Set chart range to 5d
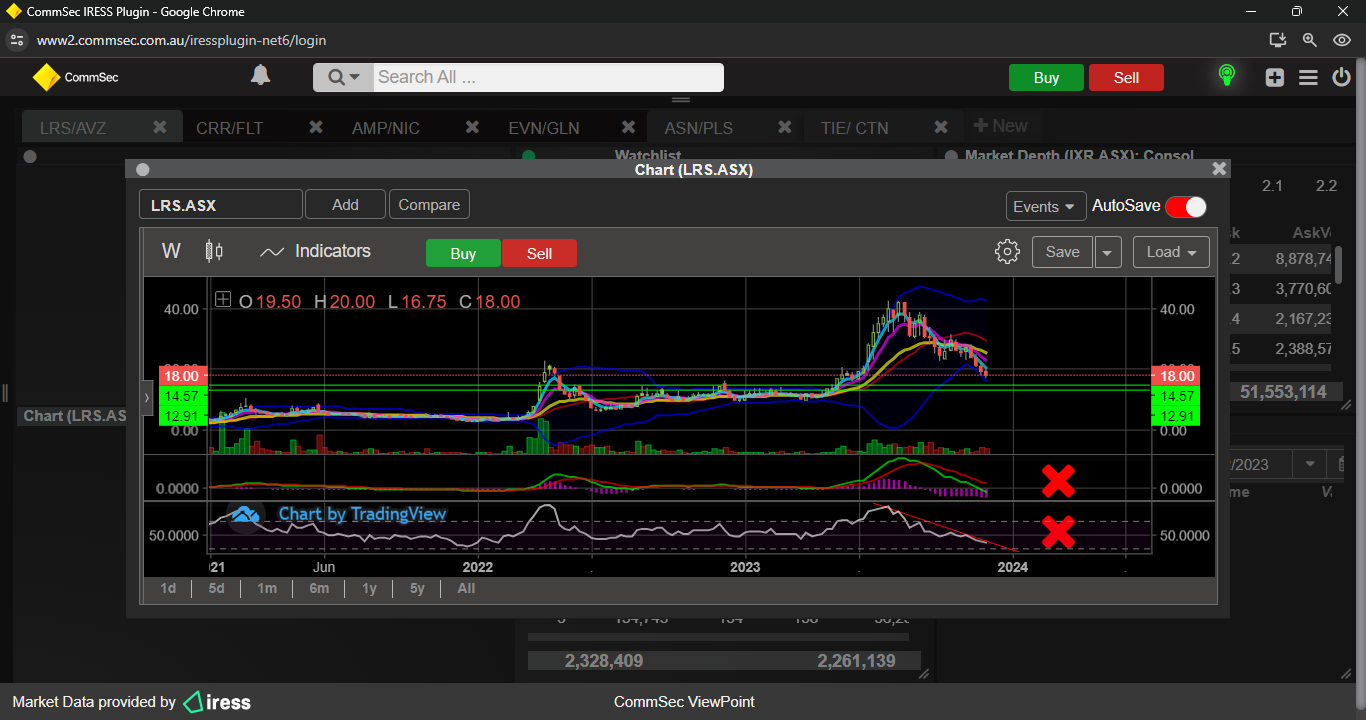1366x720 pixels. (x=216, y=588)
